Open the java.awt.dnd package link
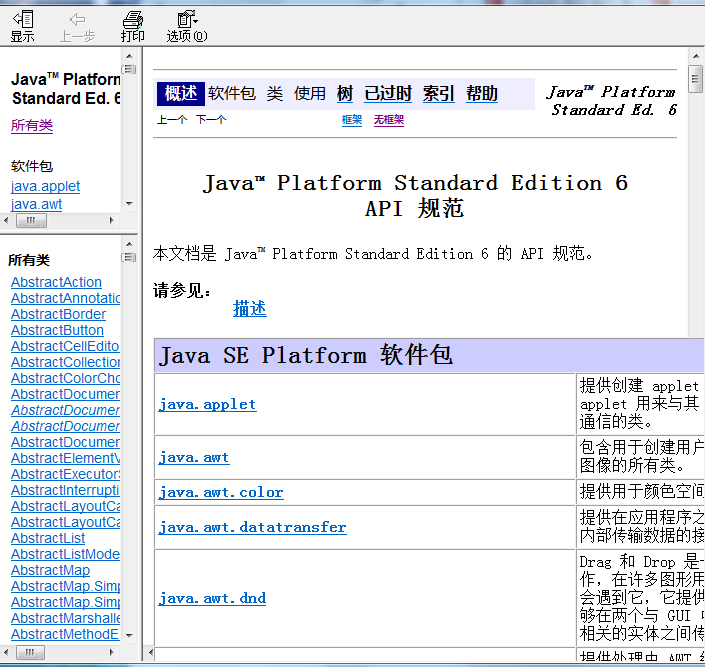 (212, 598)
